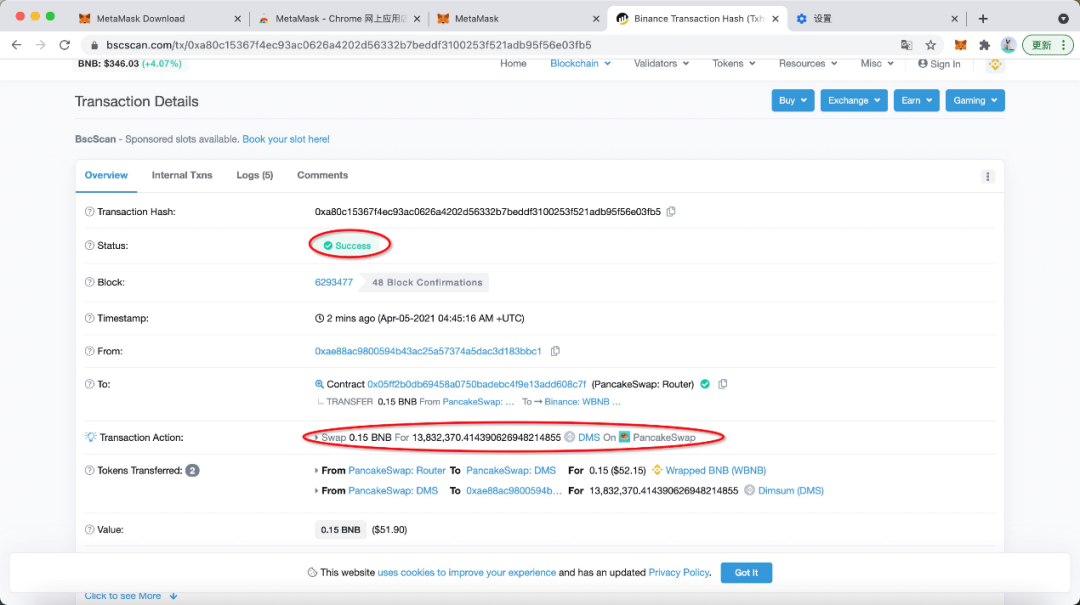Click the lightbulb icon beside Transaction Action
The height and width of the screenshot is (605, 1080).
pos(90,437)
